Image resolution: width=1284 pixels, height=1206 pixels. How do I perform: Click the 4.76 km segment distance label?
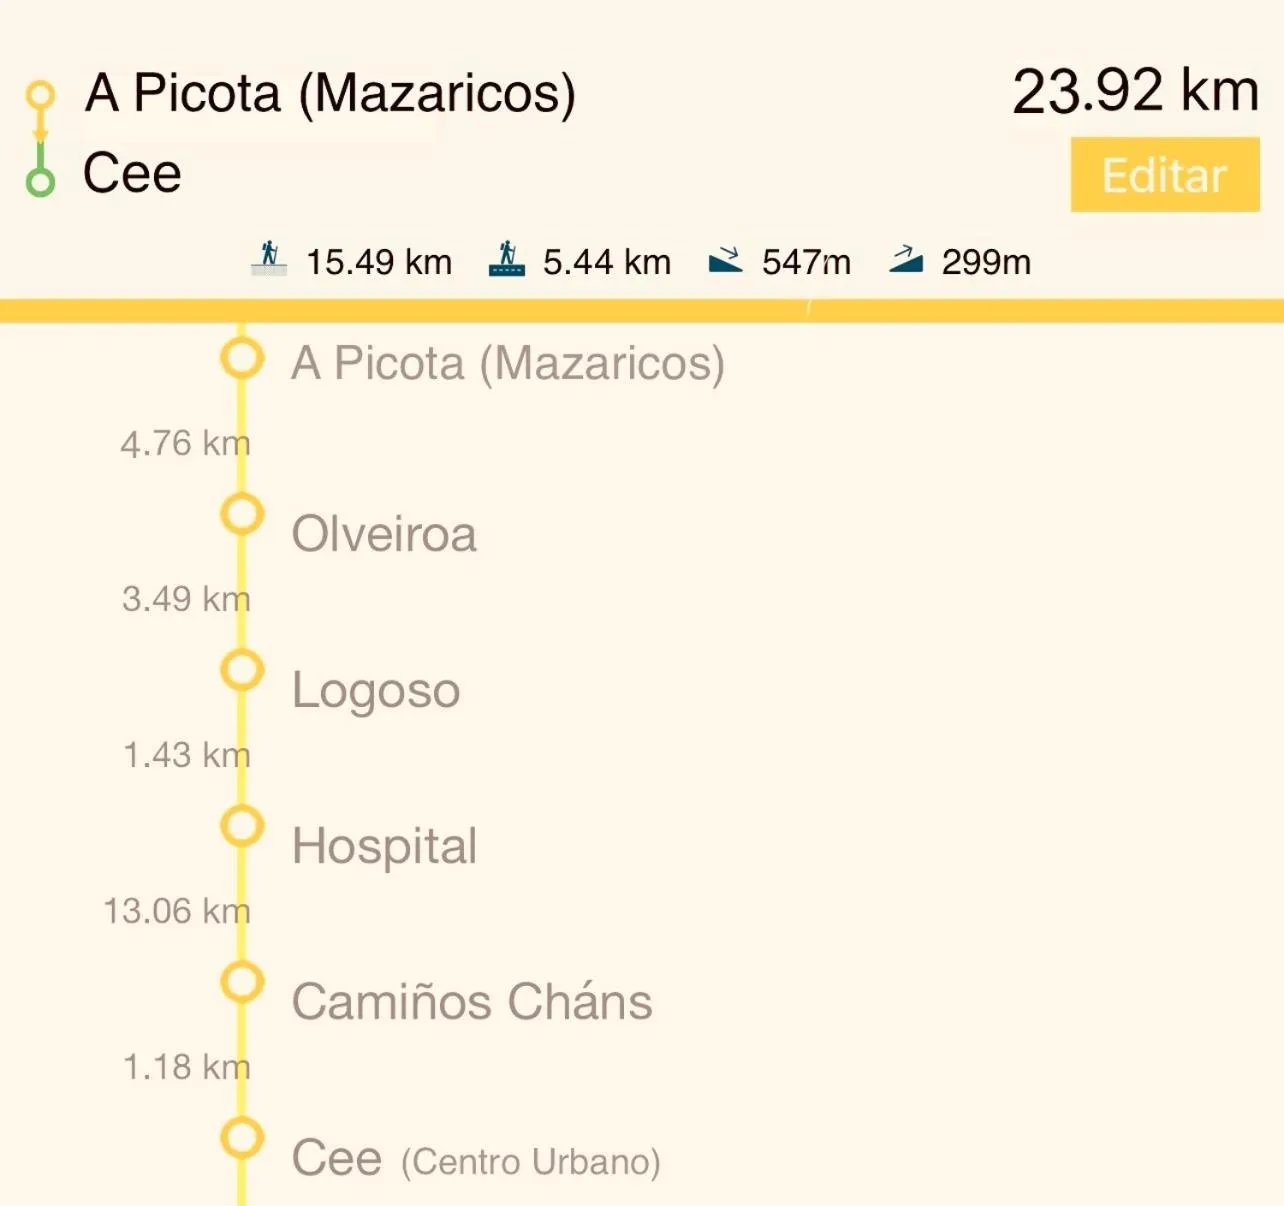click(185, 443)
